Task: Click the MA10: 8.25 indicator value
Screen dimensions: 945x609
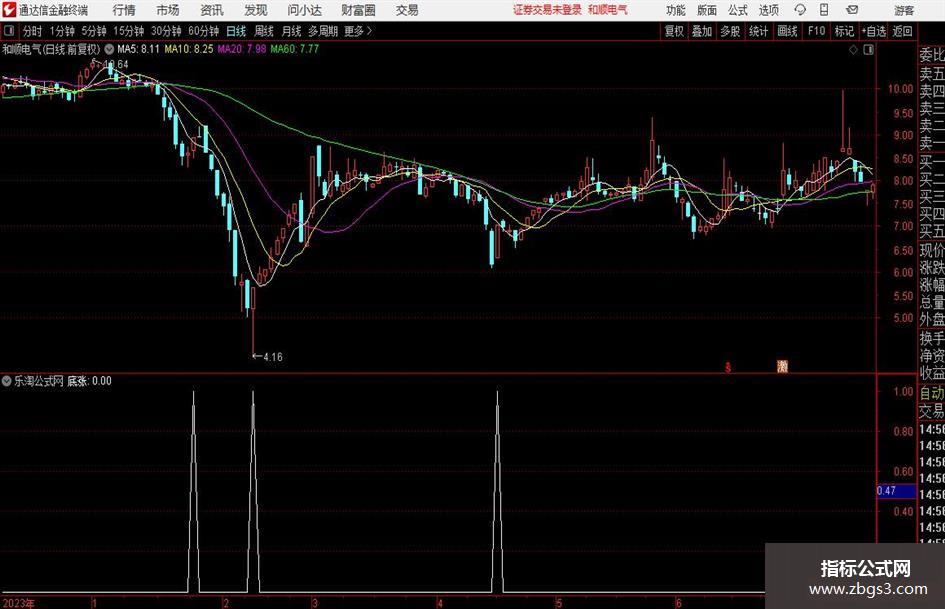Action: (189, 49)
